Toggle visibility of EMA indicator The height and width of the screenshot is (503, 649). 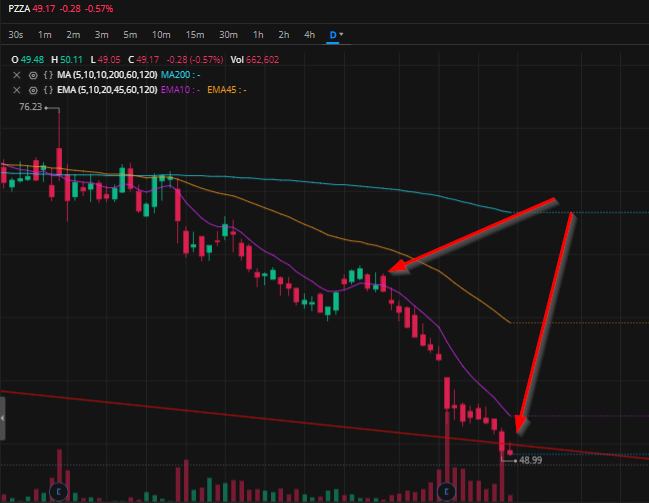click(x=33, y=90)
